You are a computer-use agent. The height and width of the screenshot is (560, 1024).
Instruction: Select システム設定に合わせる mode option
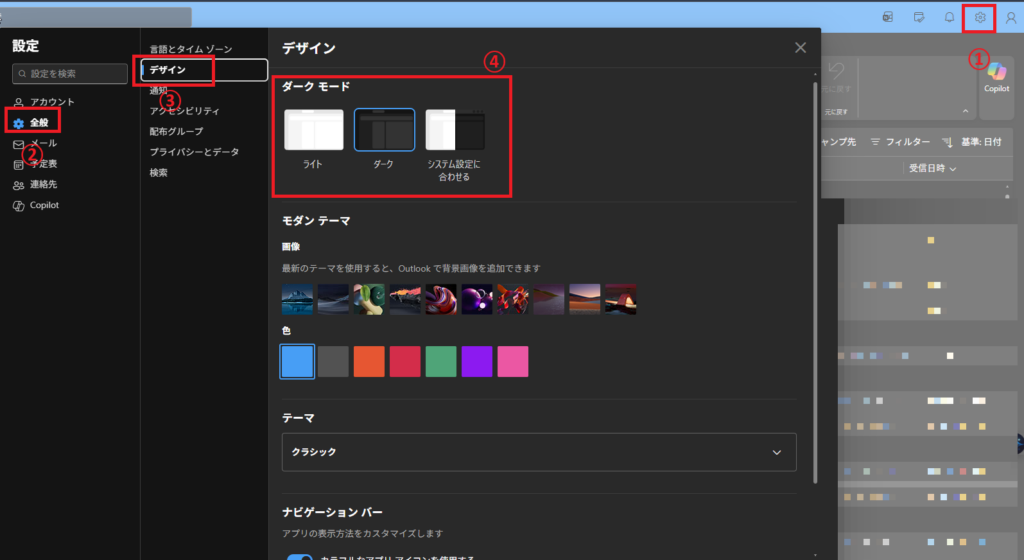(x=455, y=140)
